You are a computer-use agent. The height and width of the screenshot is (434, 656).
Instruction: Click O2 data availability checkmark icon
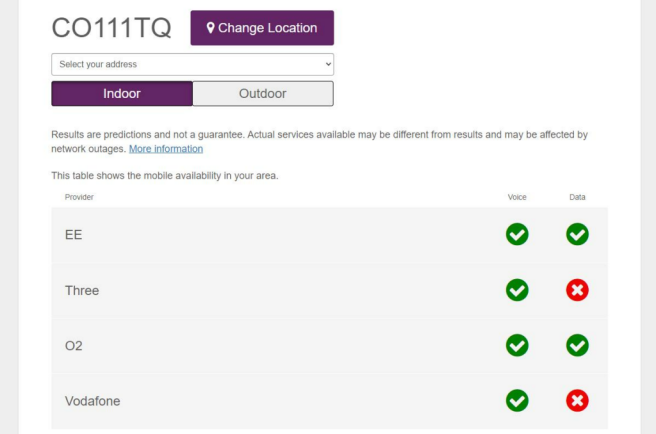point(577,345)
